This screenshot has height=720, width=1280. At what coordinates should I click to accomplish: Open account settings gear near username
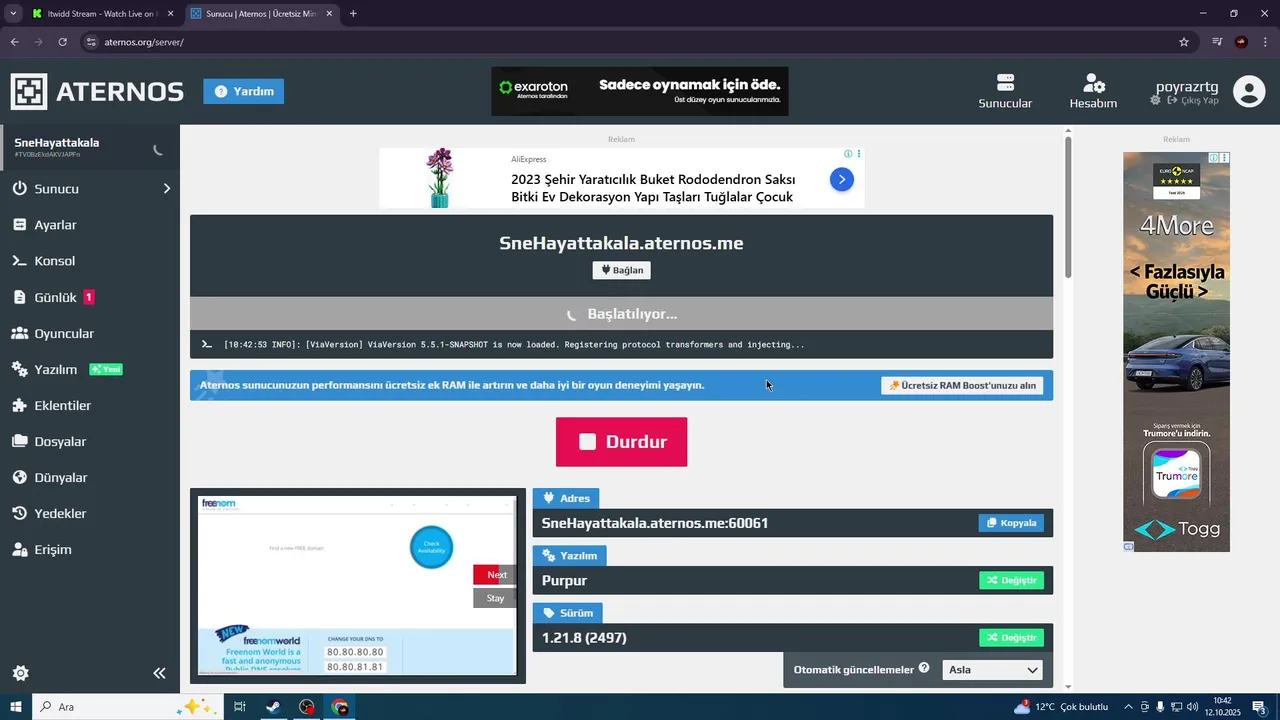click(1156, 101)
